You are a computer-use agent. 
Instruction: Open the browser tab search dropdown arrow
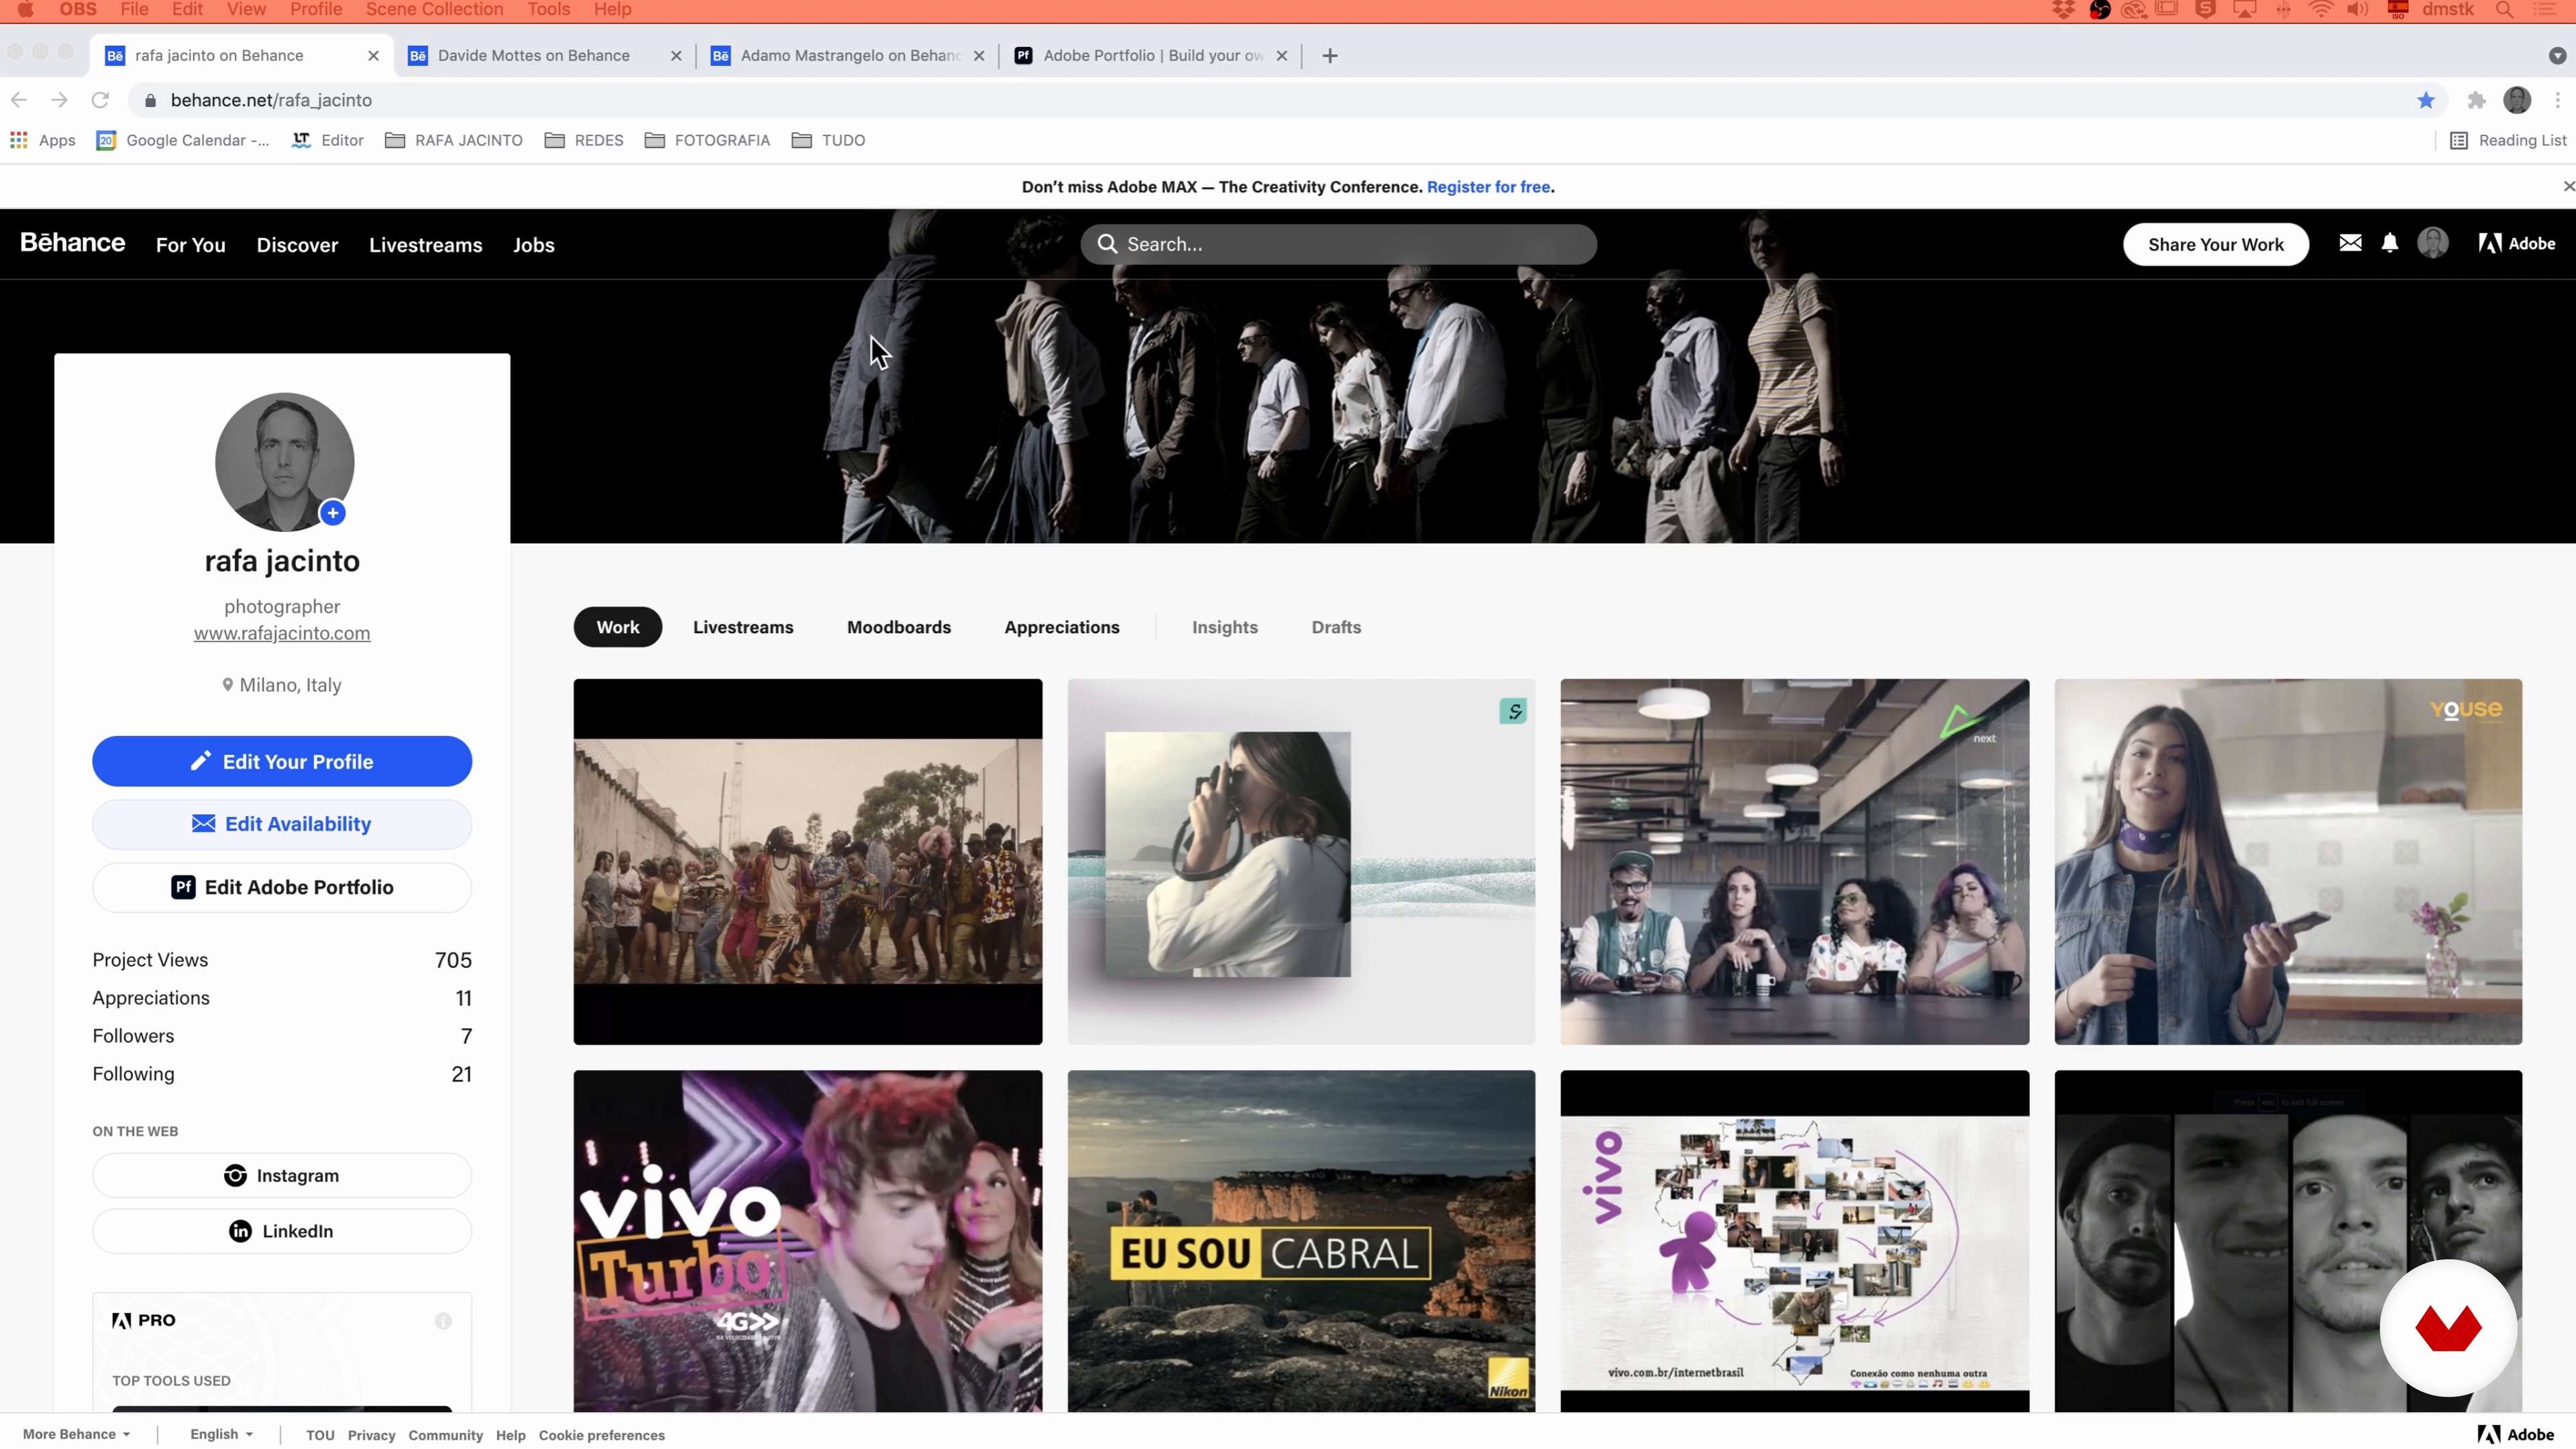[2557, 56]
